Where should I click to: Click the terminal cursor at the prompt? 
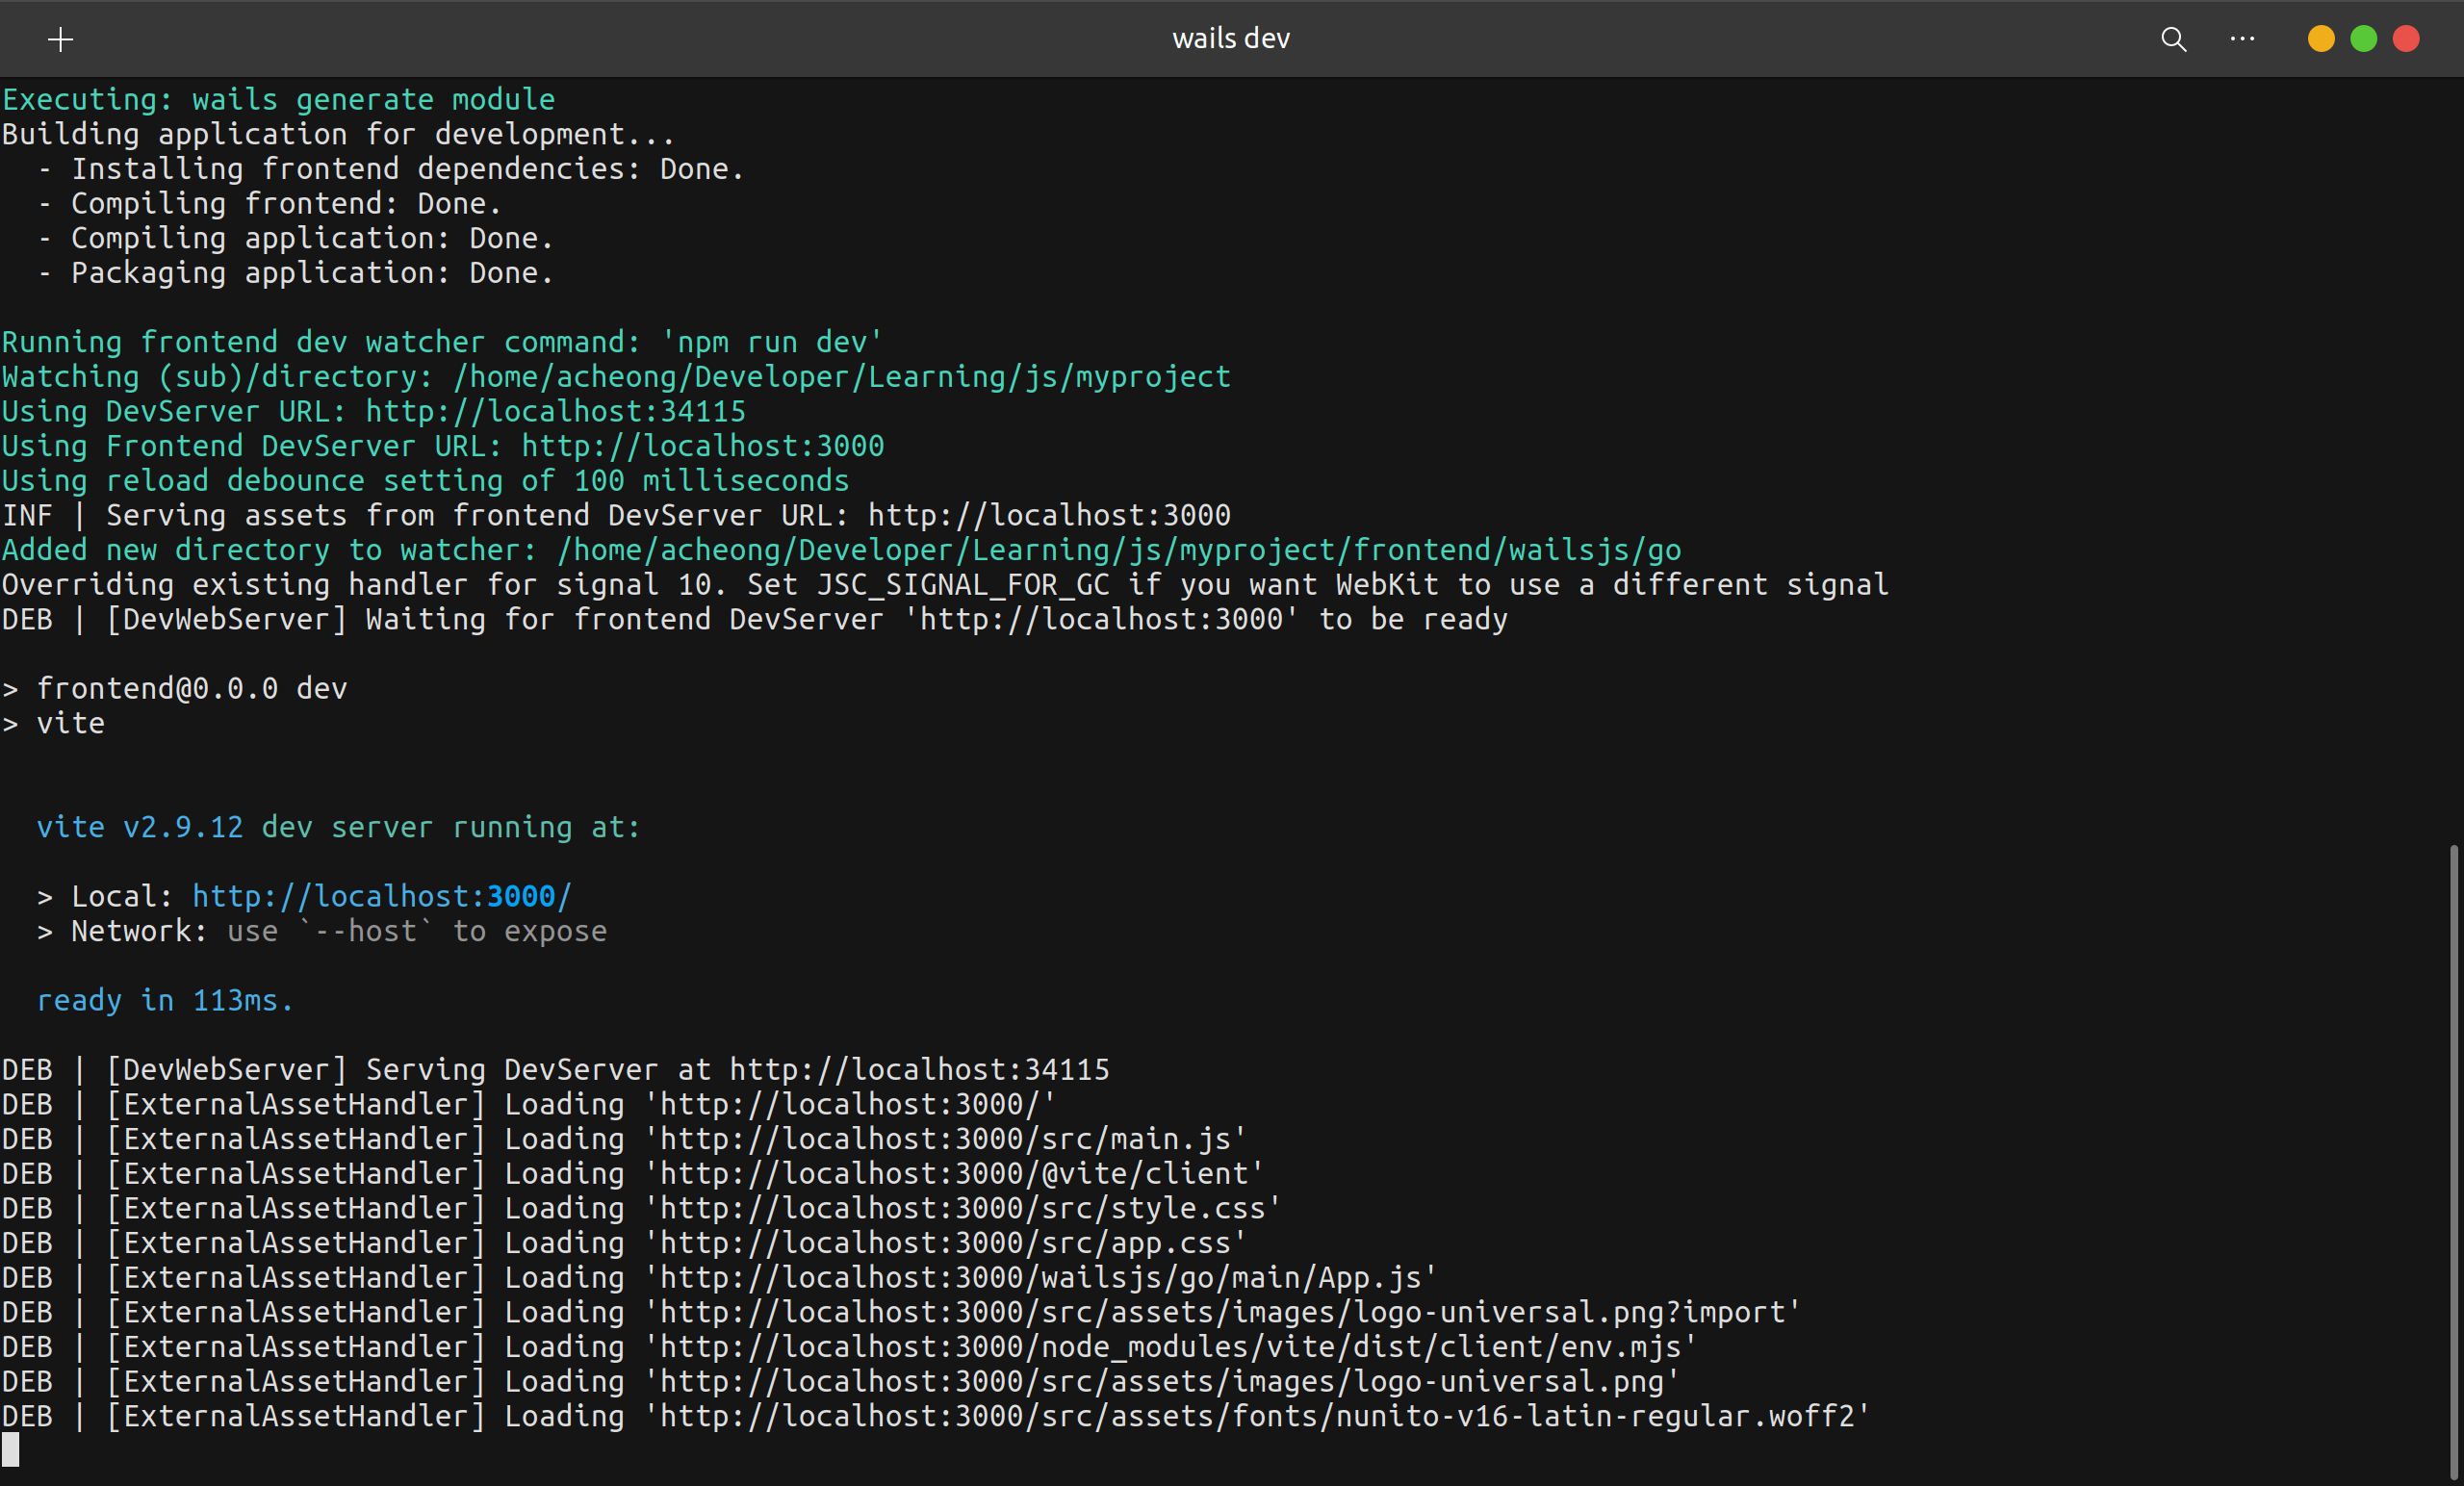[12, 1450]
